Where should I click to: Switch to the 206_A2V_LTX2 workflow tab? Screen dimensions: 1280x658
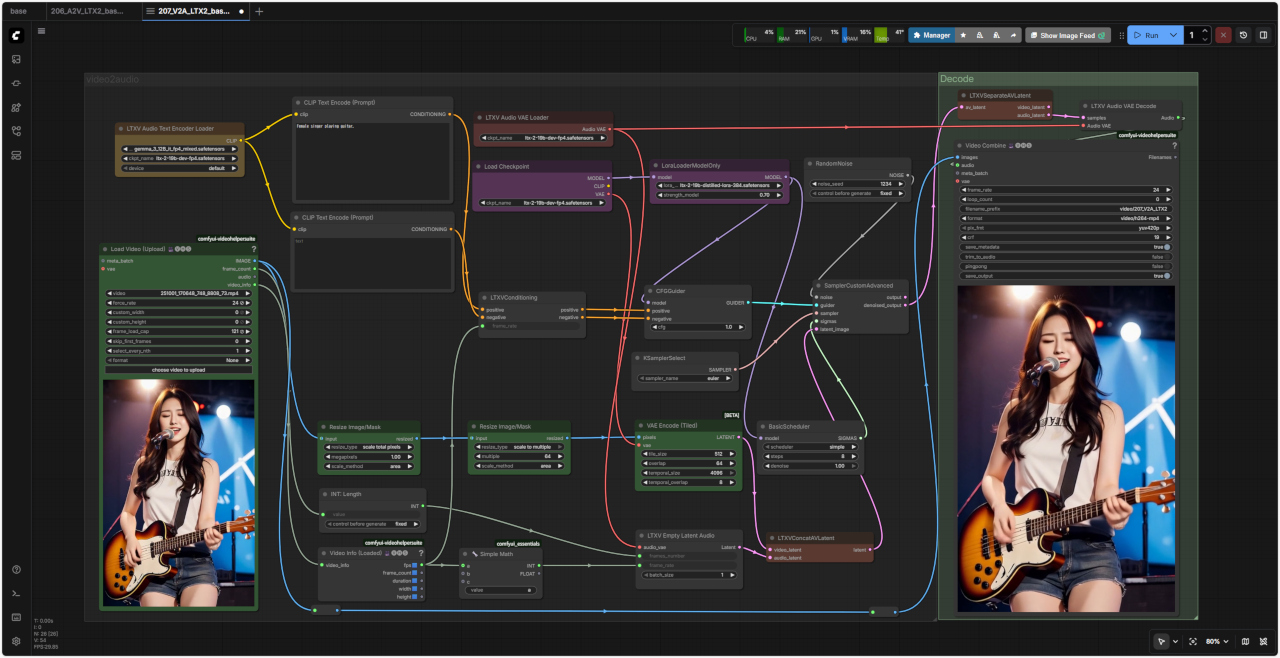point(87,11)
